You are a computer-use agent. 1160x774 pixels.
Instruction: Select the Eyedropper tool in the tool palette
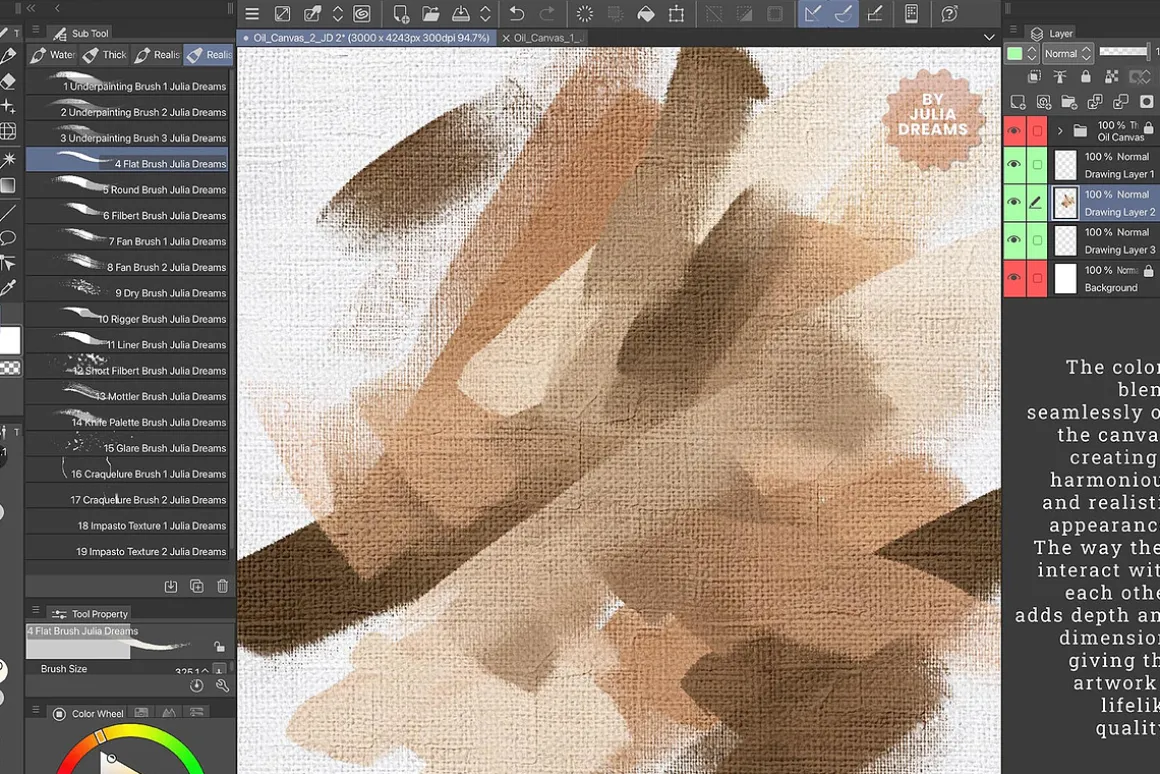tap(8, 288)
